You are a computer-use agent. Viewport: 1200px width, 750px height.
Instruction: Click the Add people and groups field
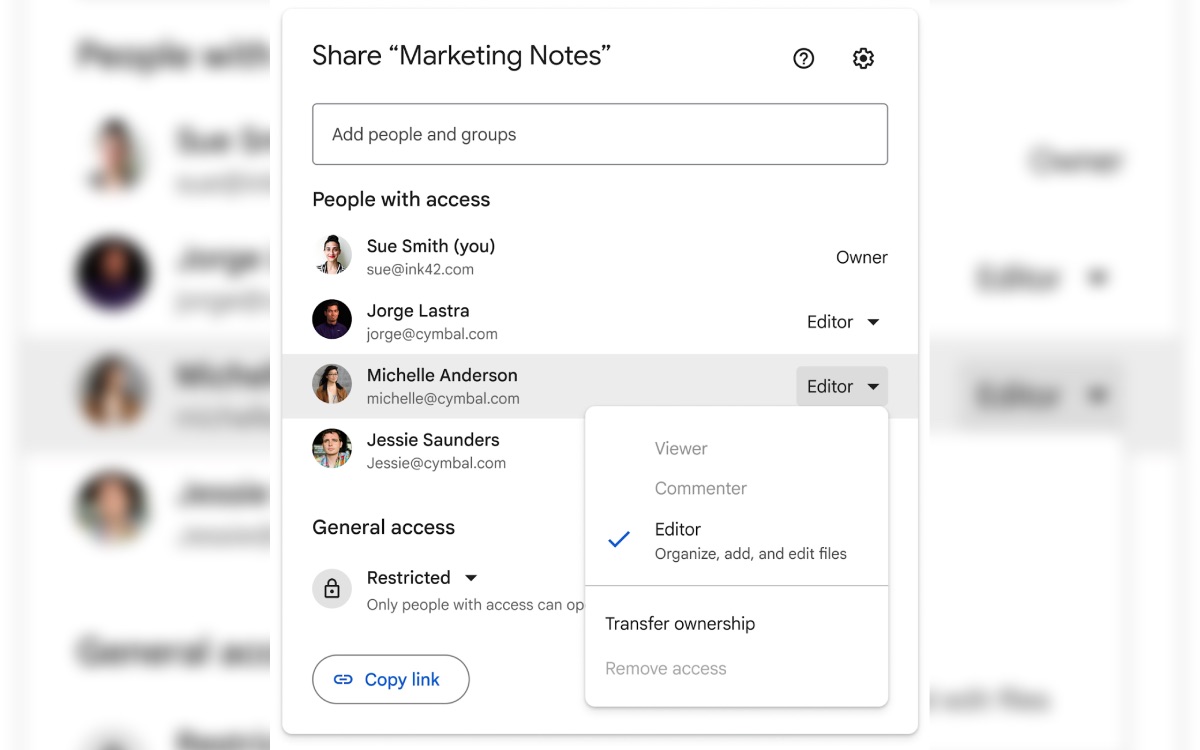[x=600, y=133]
